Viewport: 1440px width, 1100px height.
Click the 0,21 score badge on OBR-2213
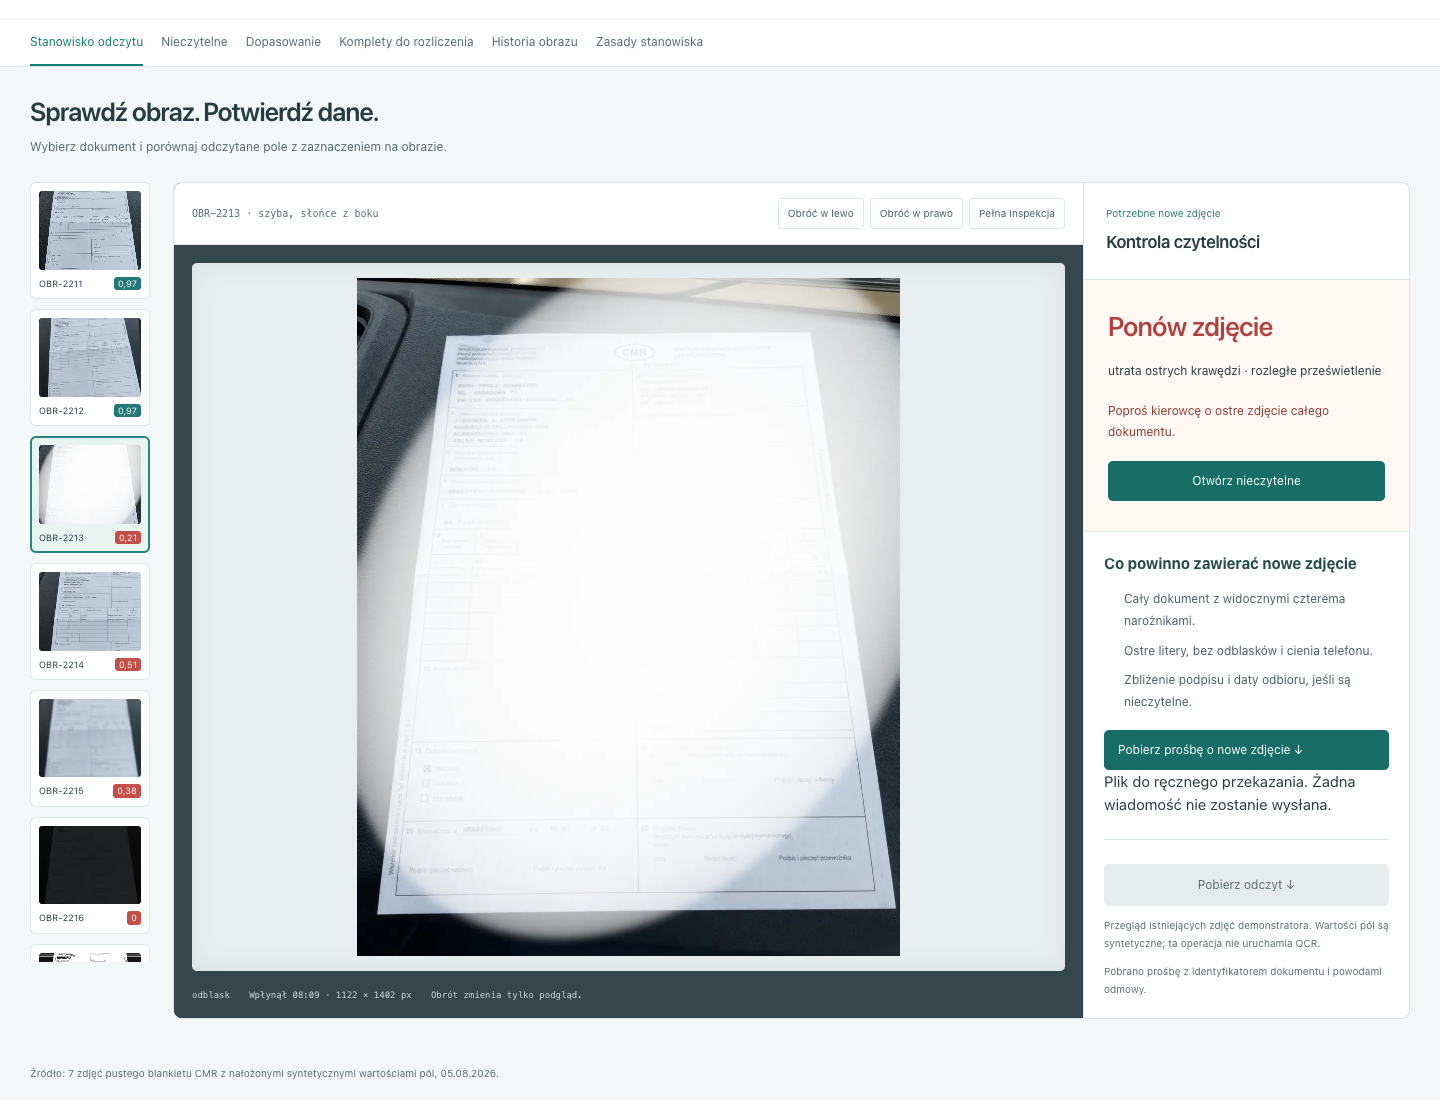pyautogui.click(x=128, y=538)
